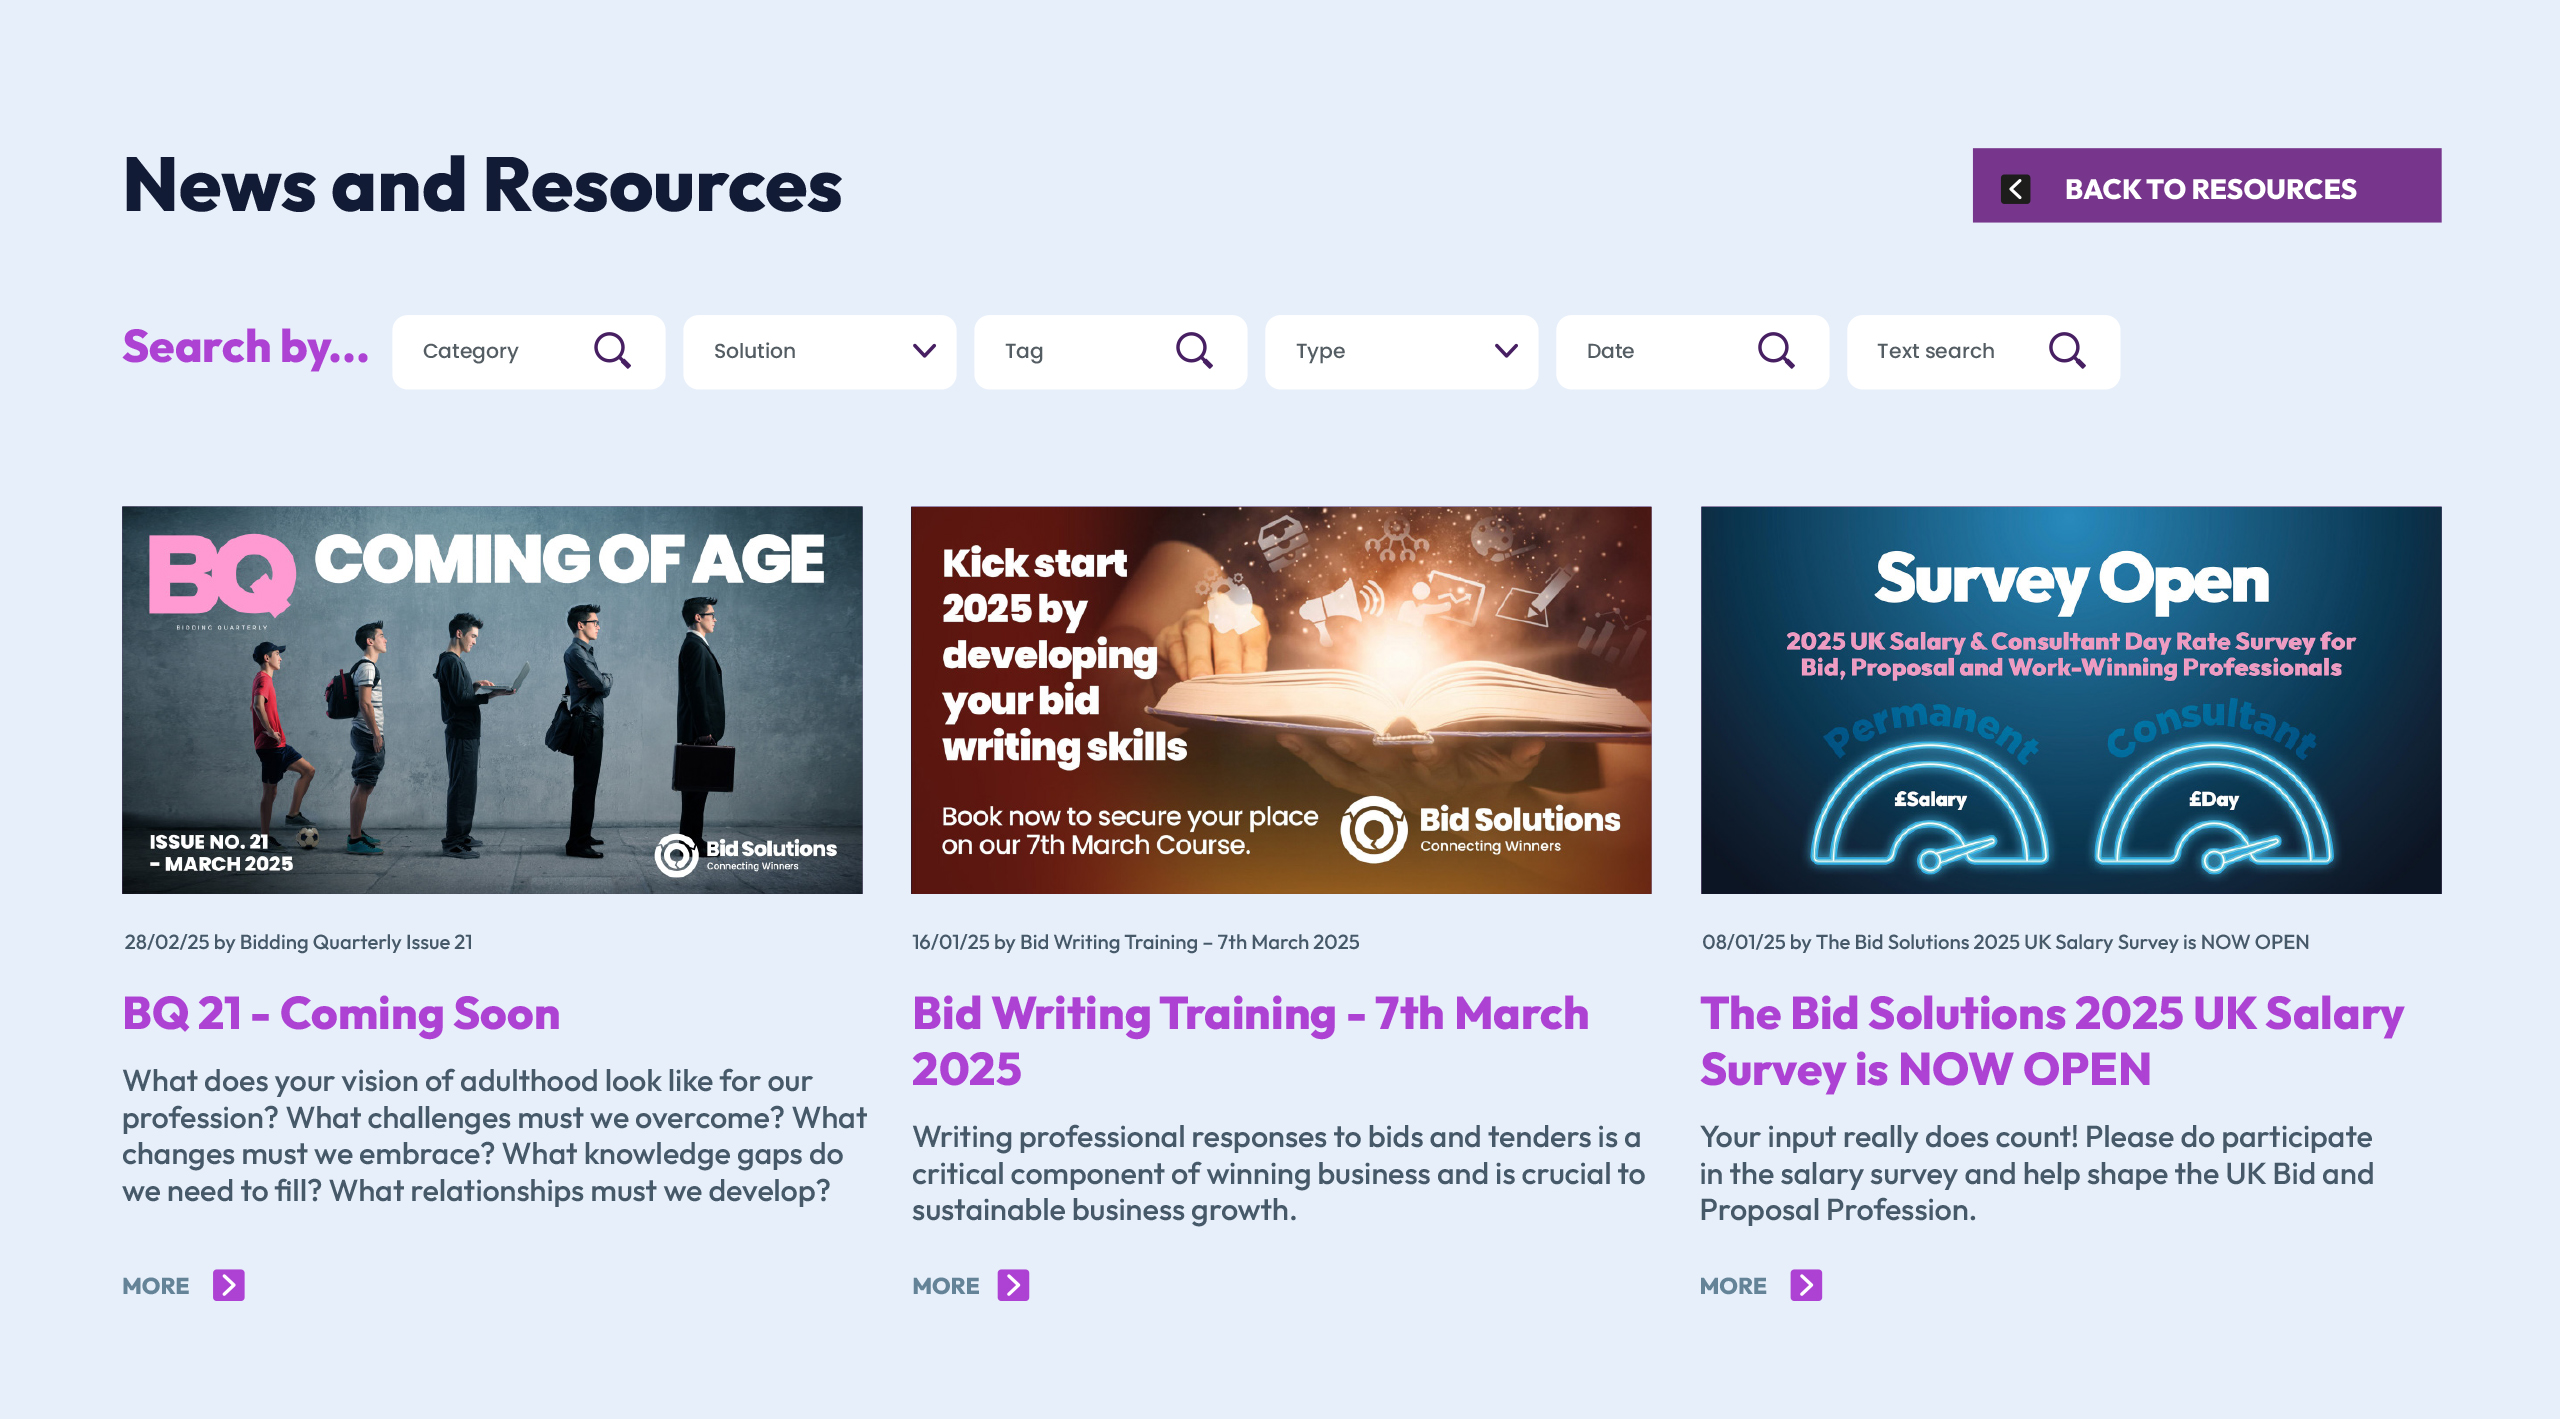Click the arrow icon beside BQ 21 MORE
This screenshot has width=2560, height=1419.
(x=229, y=1285)
